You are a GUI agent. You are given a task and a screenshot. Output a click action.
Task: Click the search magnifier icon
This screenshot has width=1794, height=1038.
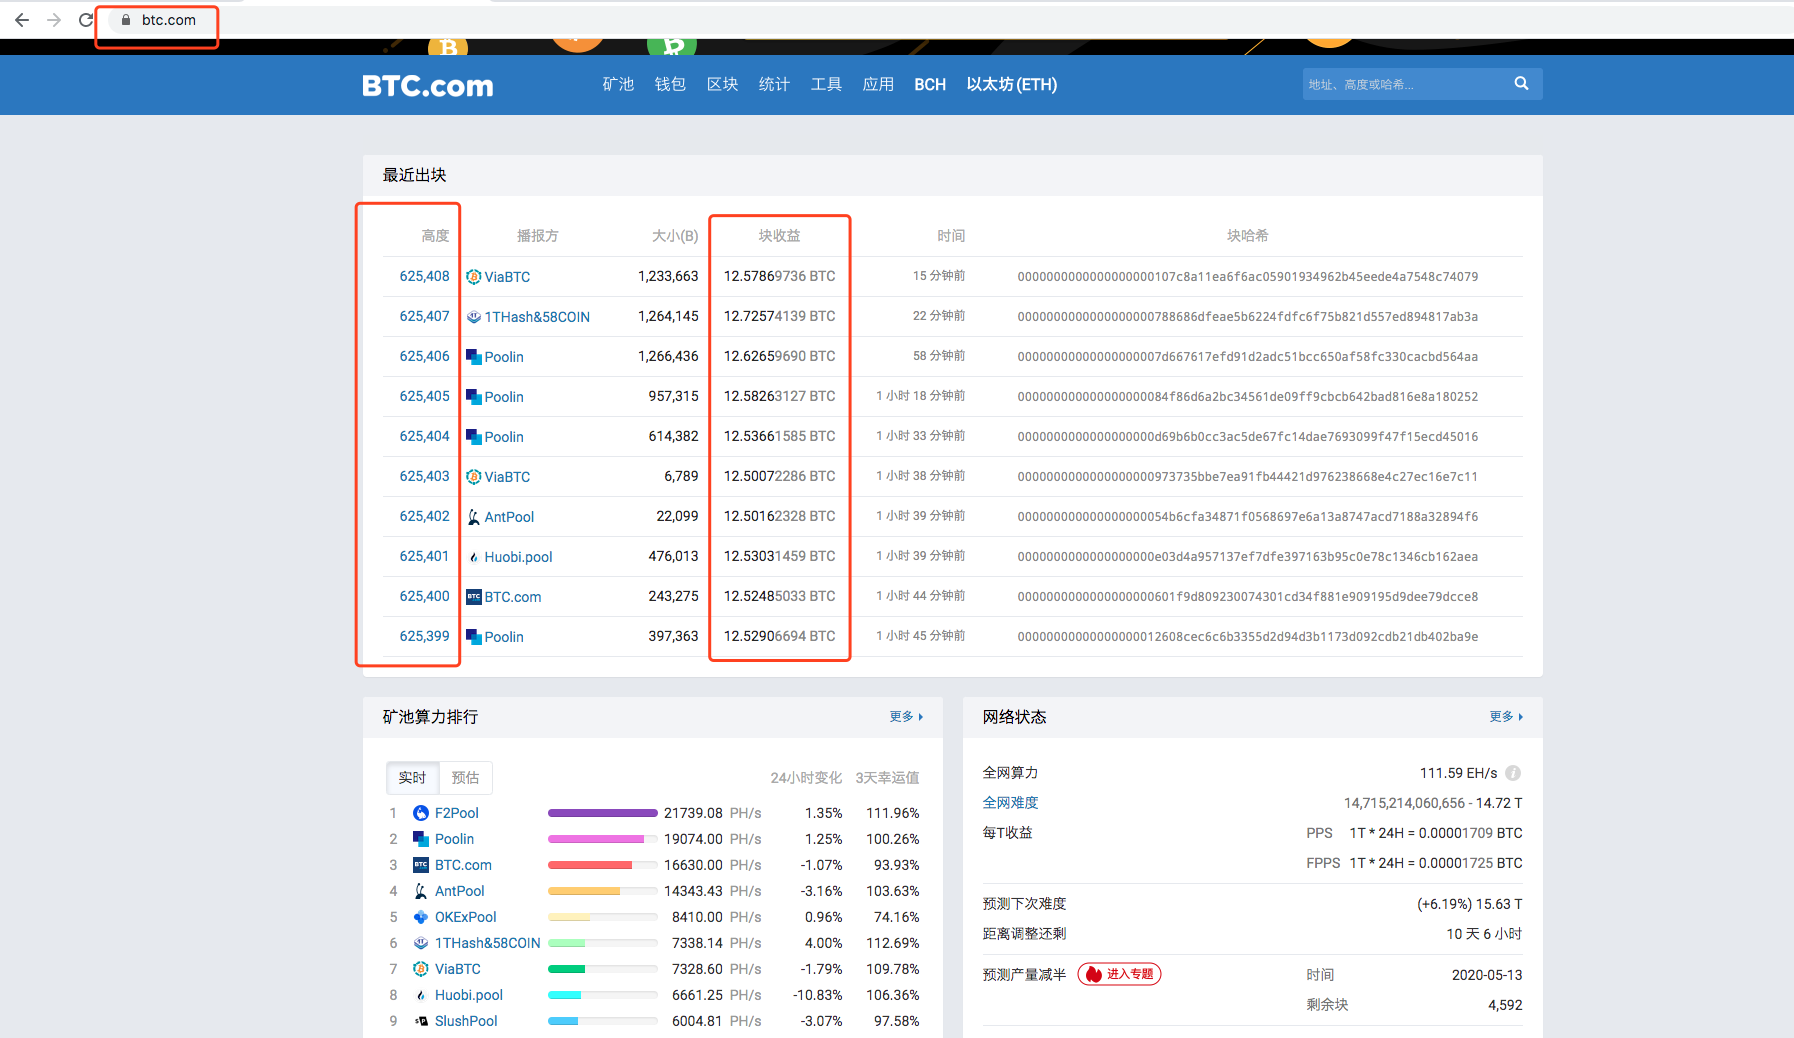pyautogui.click(x=1521, y=84)
